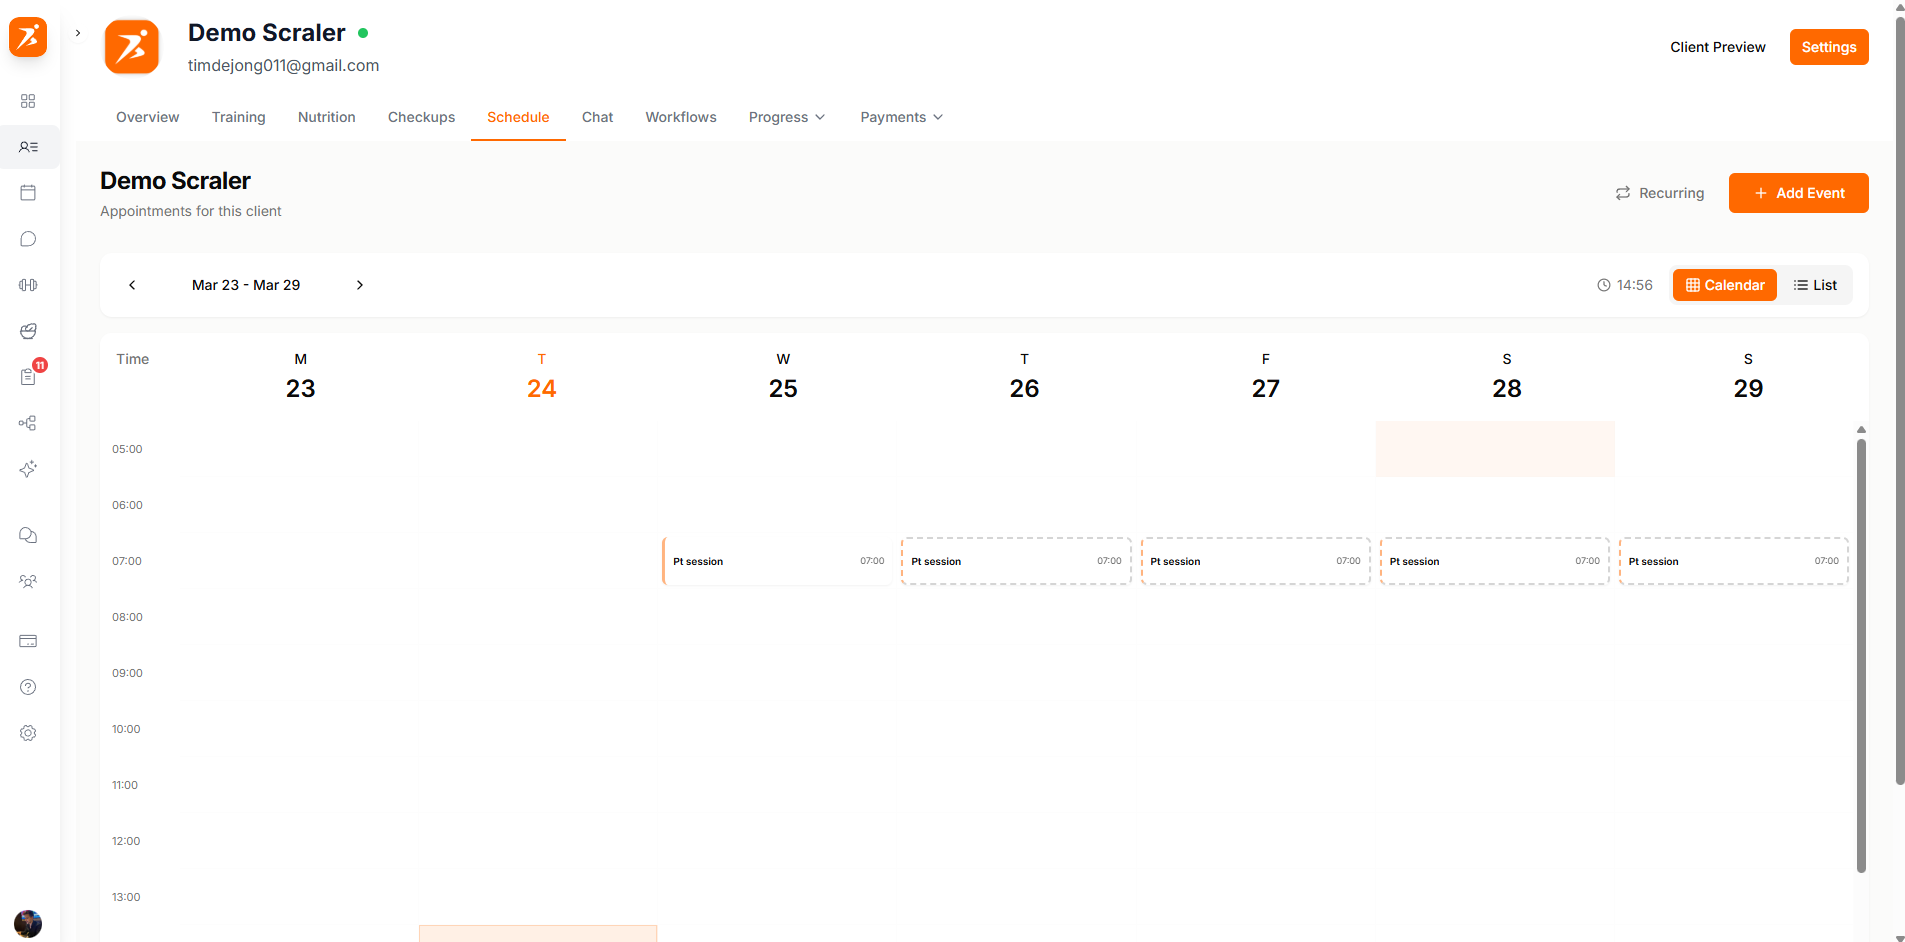Go to next week with right chevron
1905x942 pixels.
[x=360, y=285]
